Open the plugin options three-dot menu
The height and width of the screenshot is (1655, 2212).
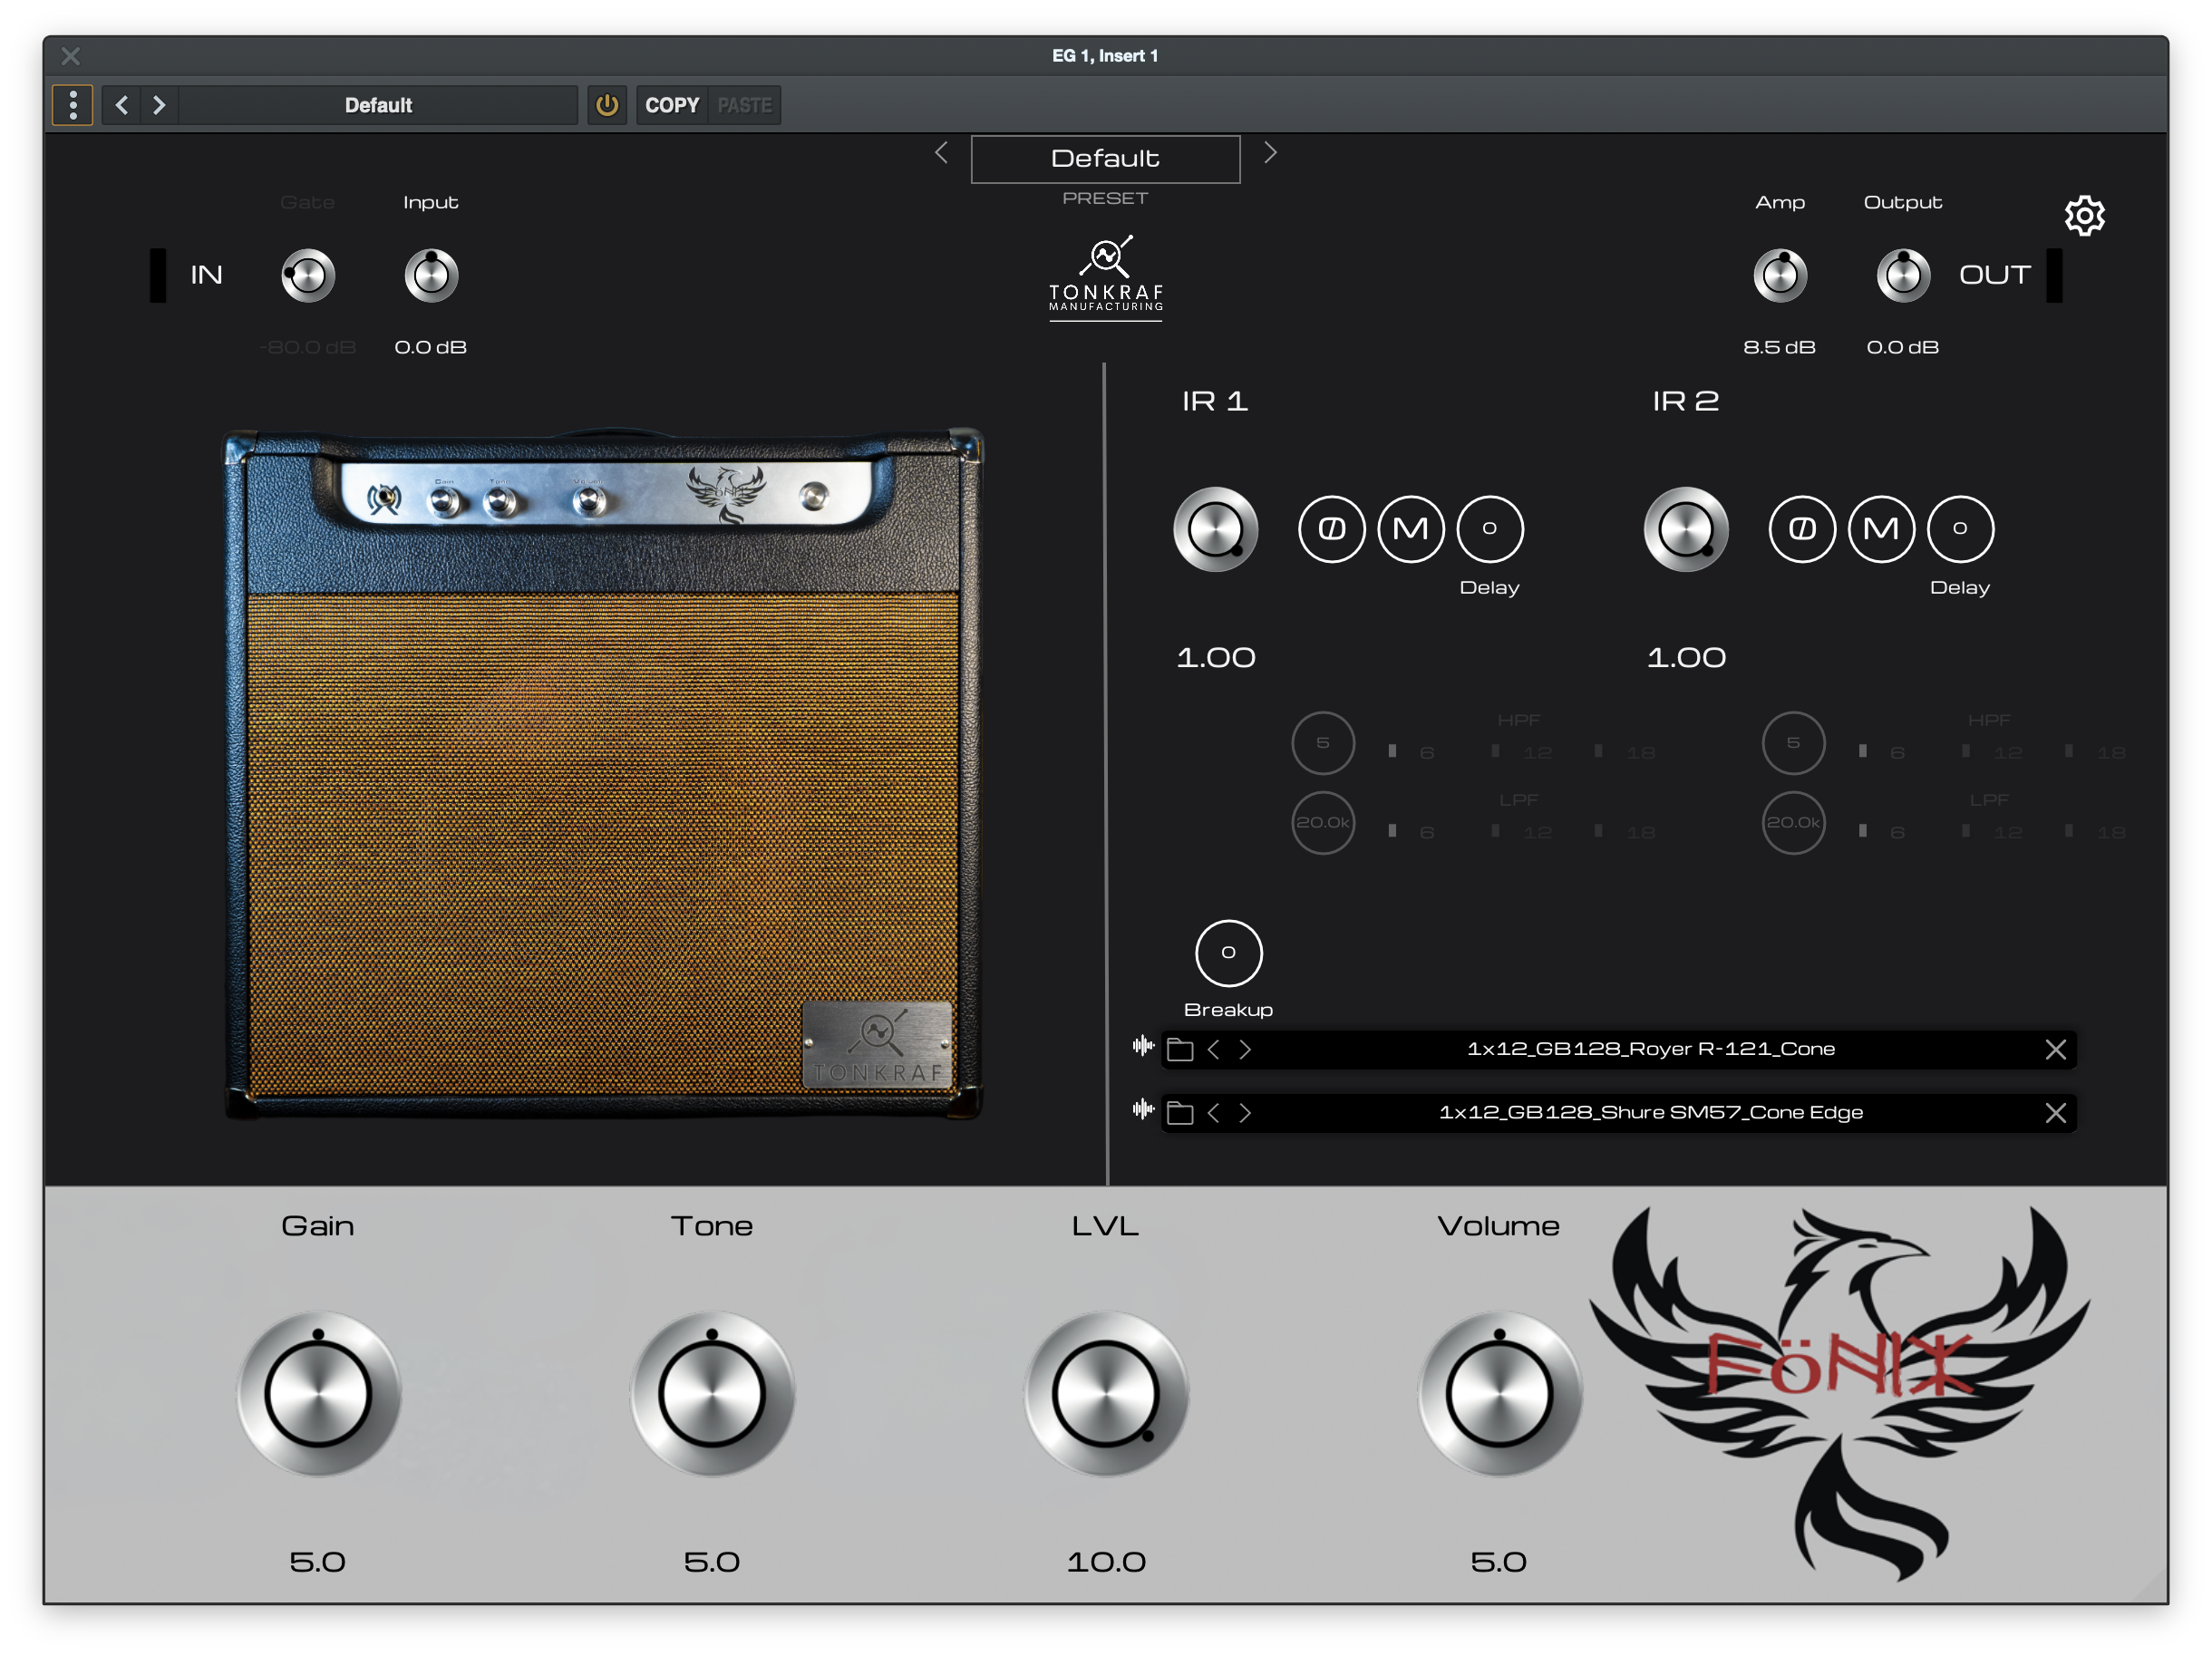tap(73, 105)
